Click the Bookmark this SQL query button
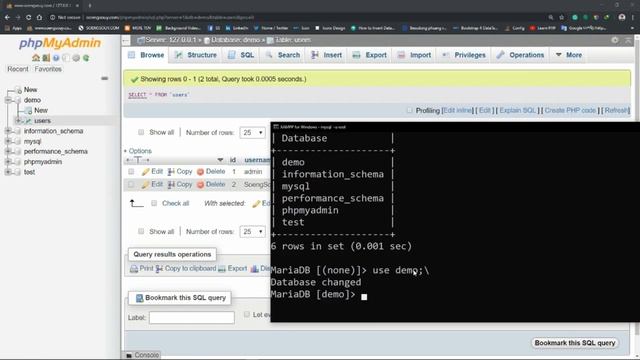640x360 pixels. [x=575, y=343]
